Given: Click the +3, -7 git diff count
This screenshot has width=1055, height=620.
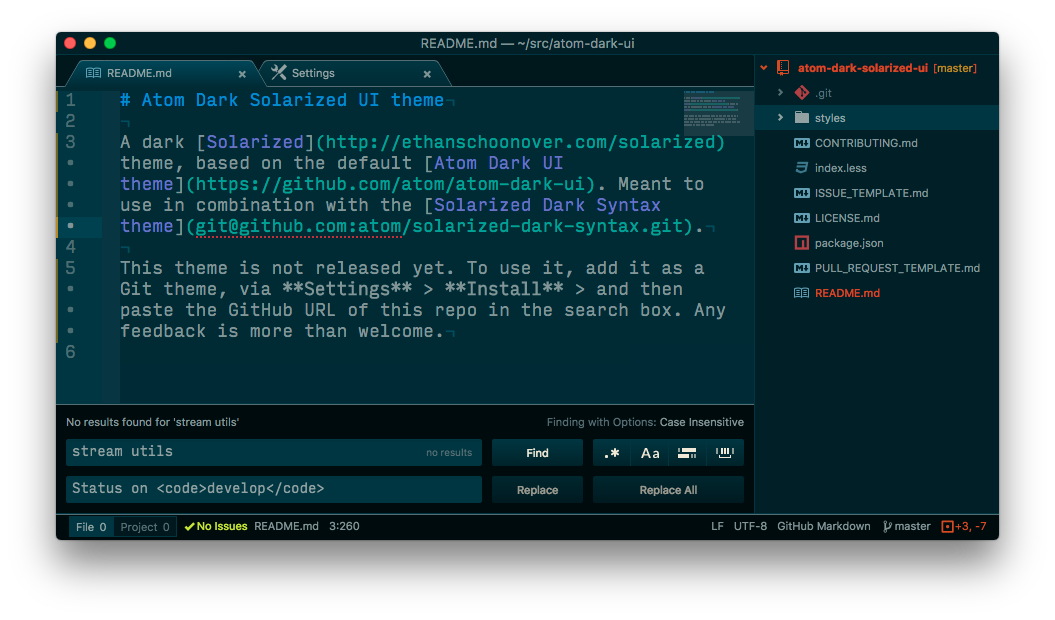Looking at the screenshot, I should point(971,526).
